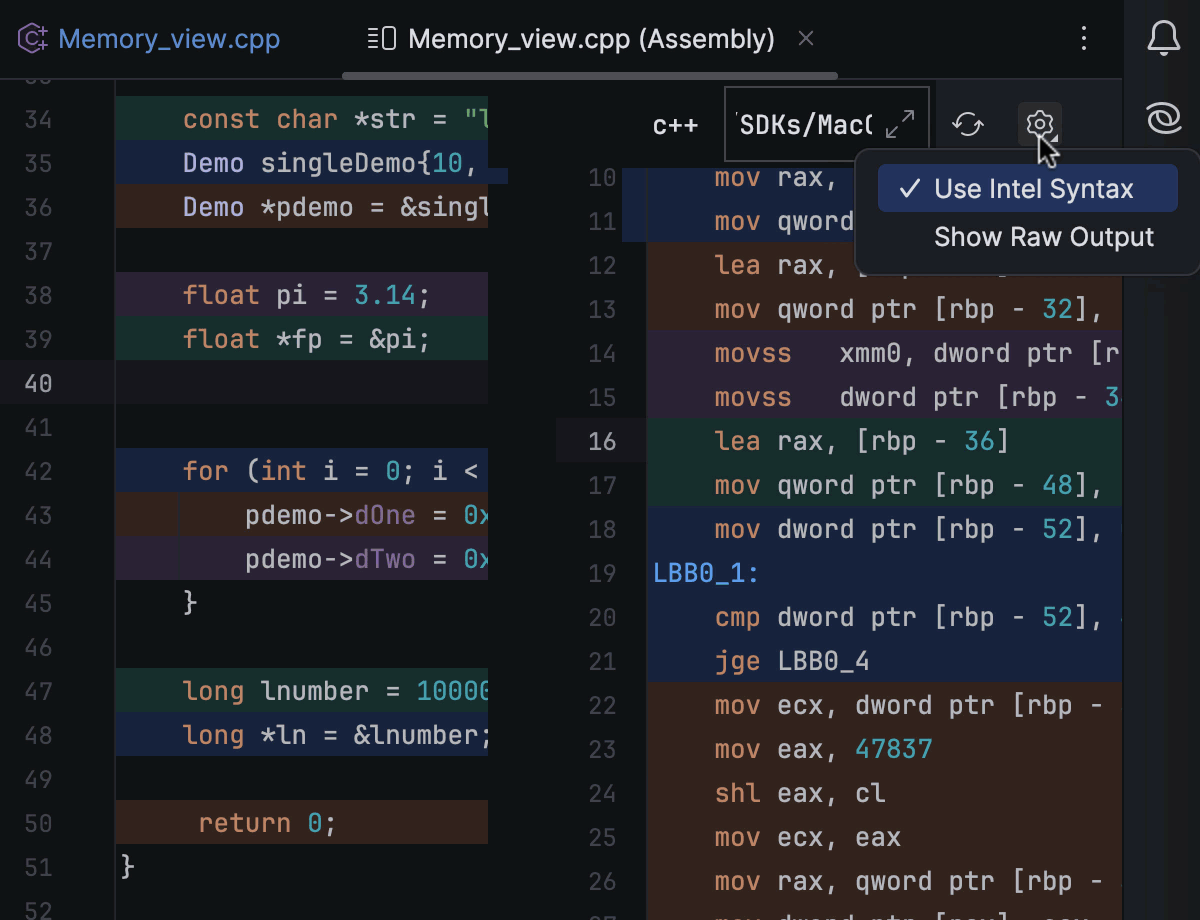Open the notifications bell
The height and width of the screenshot is (920, 1200).
tap(1163, 39)
